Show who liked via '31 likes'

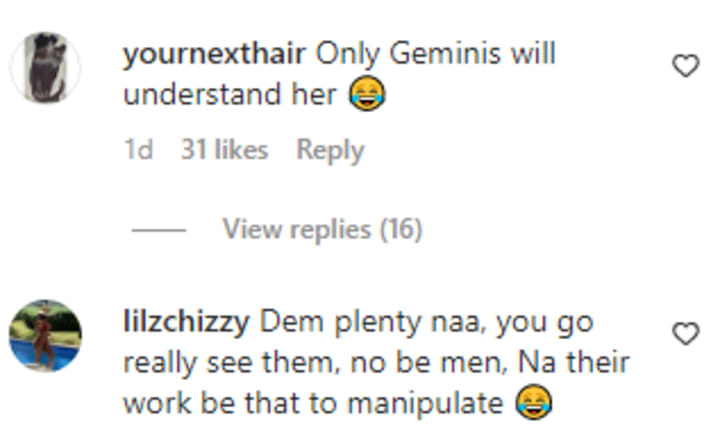225,150
